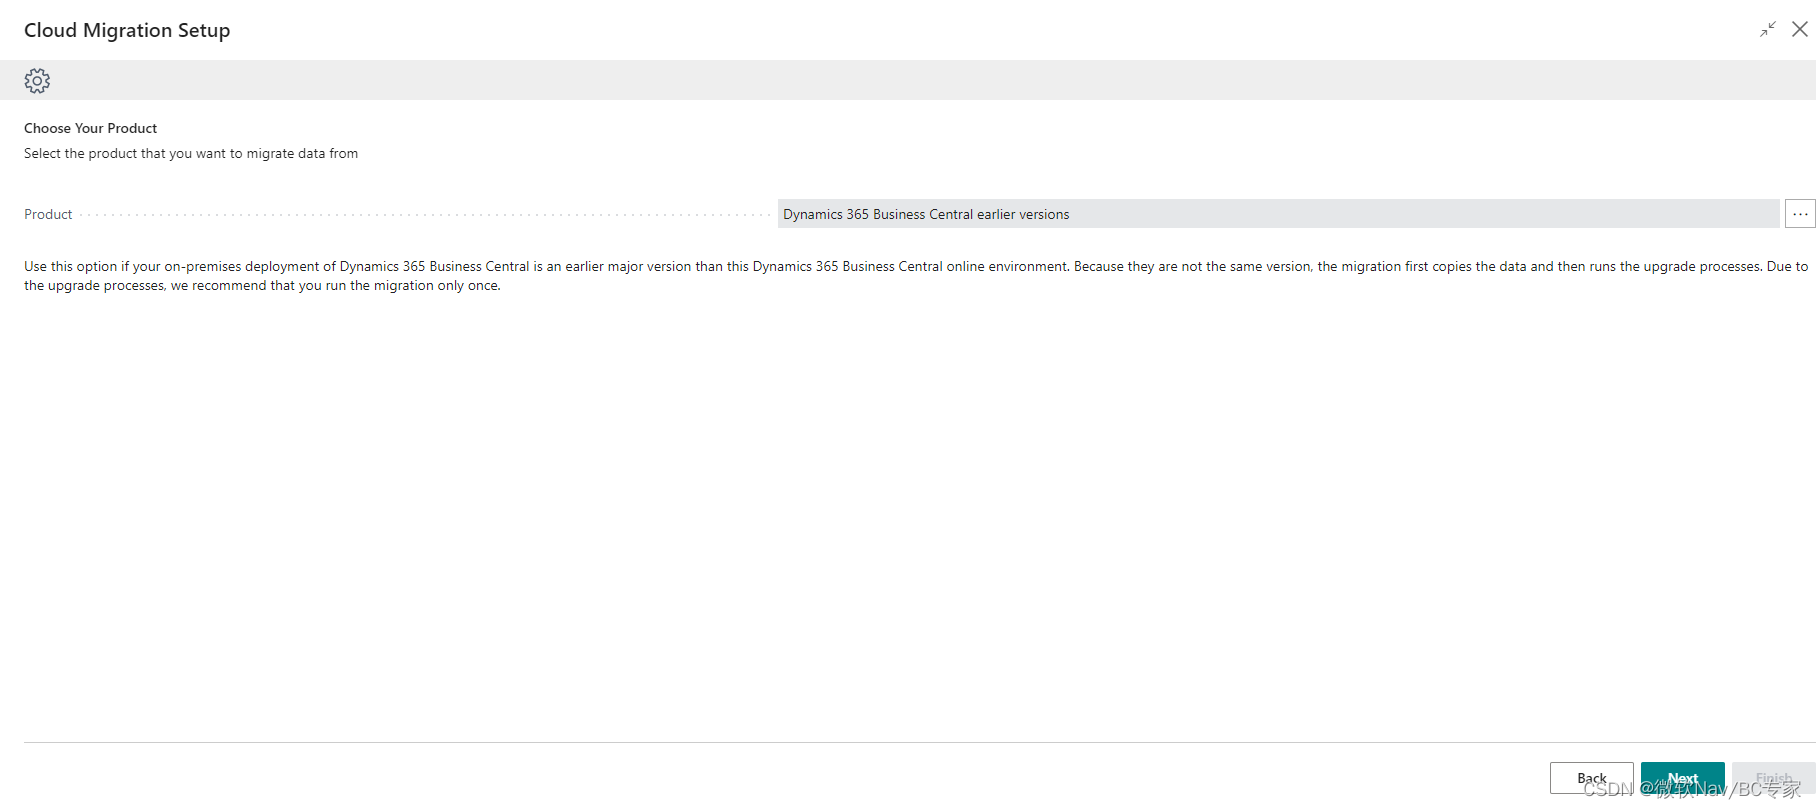Close the Cloud Migration Setup dialog
This screenshot has width=1816, height=809.
coord(1800,29)
